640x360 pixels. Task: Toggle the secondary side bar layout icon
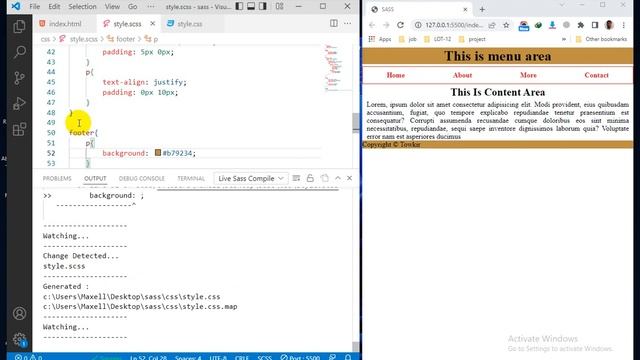click(263, 6)
